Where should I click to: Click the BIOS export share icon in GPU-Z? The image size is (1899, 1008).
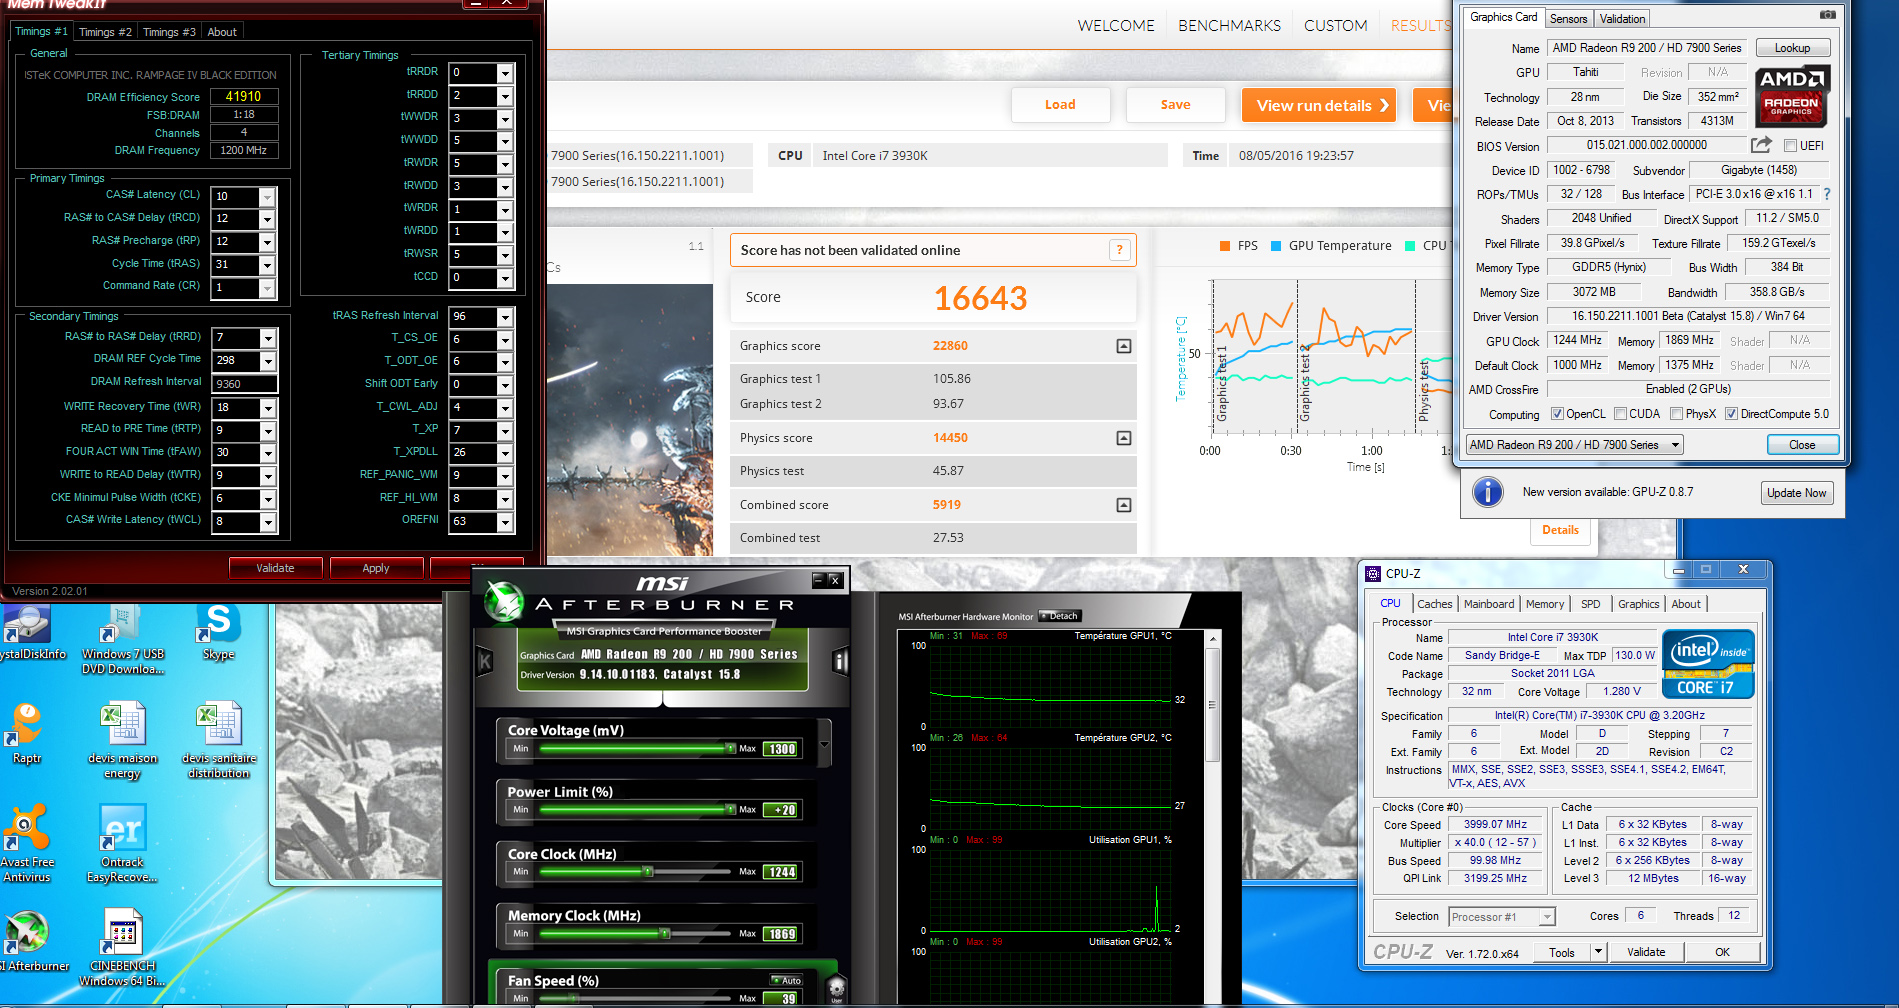(1761, 145)
